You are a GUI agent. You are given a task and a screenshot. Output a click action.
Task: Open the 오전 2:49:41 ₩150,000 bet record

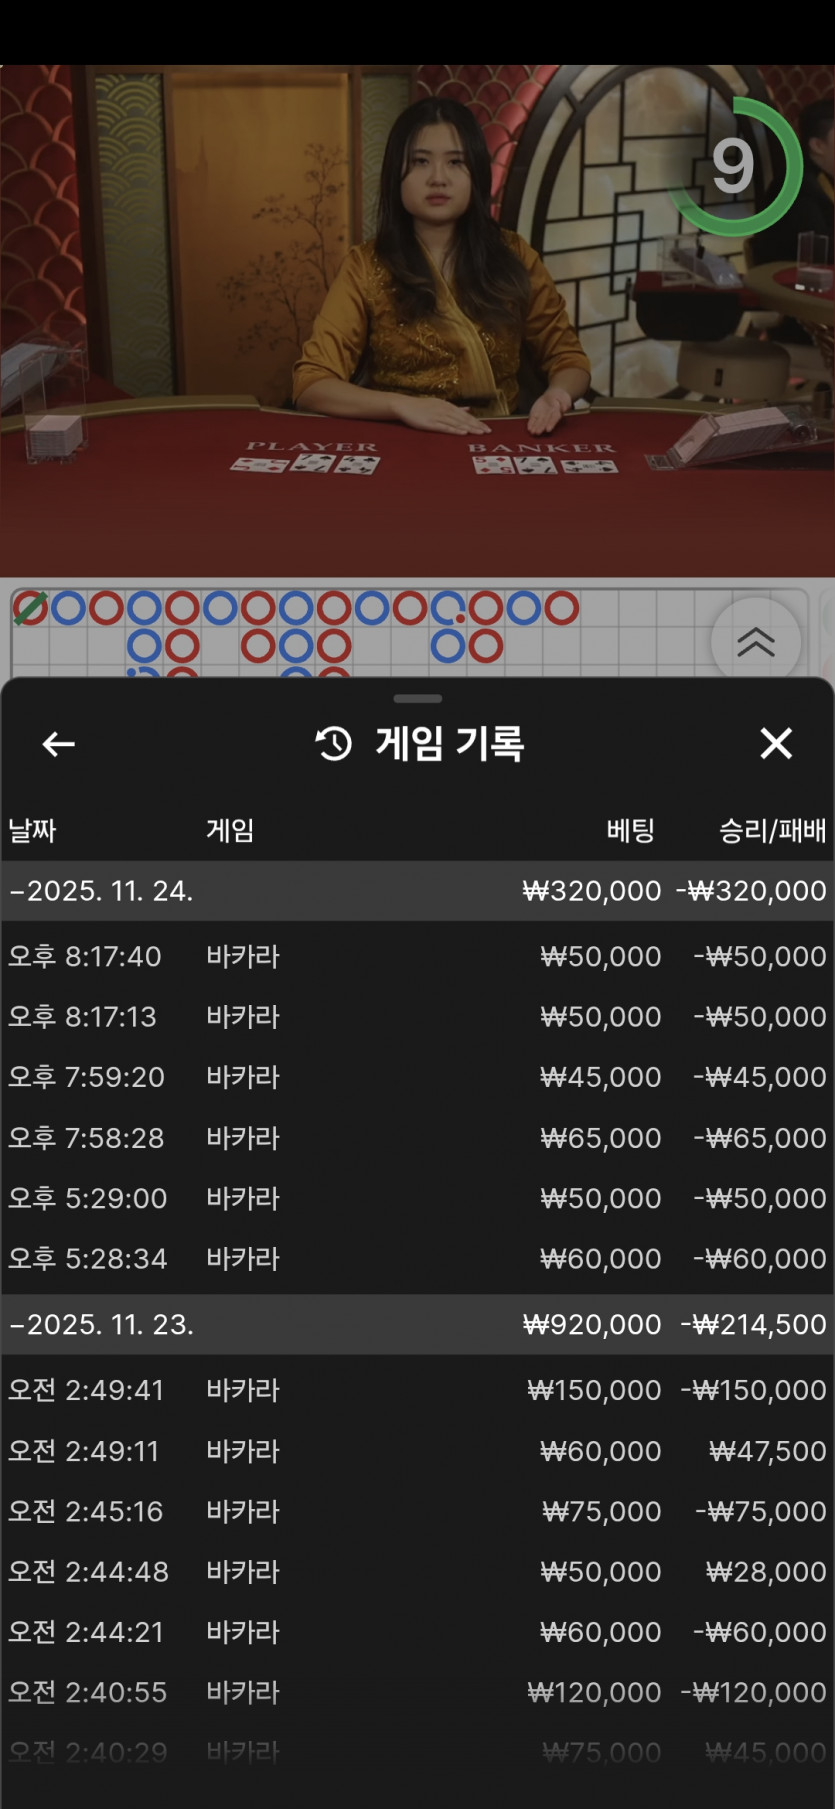tap(417, 1390)
